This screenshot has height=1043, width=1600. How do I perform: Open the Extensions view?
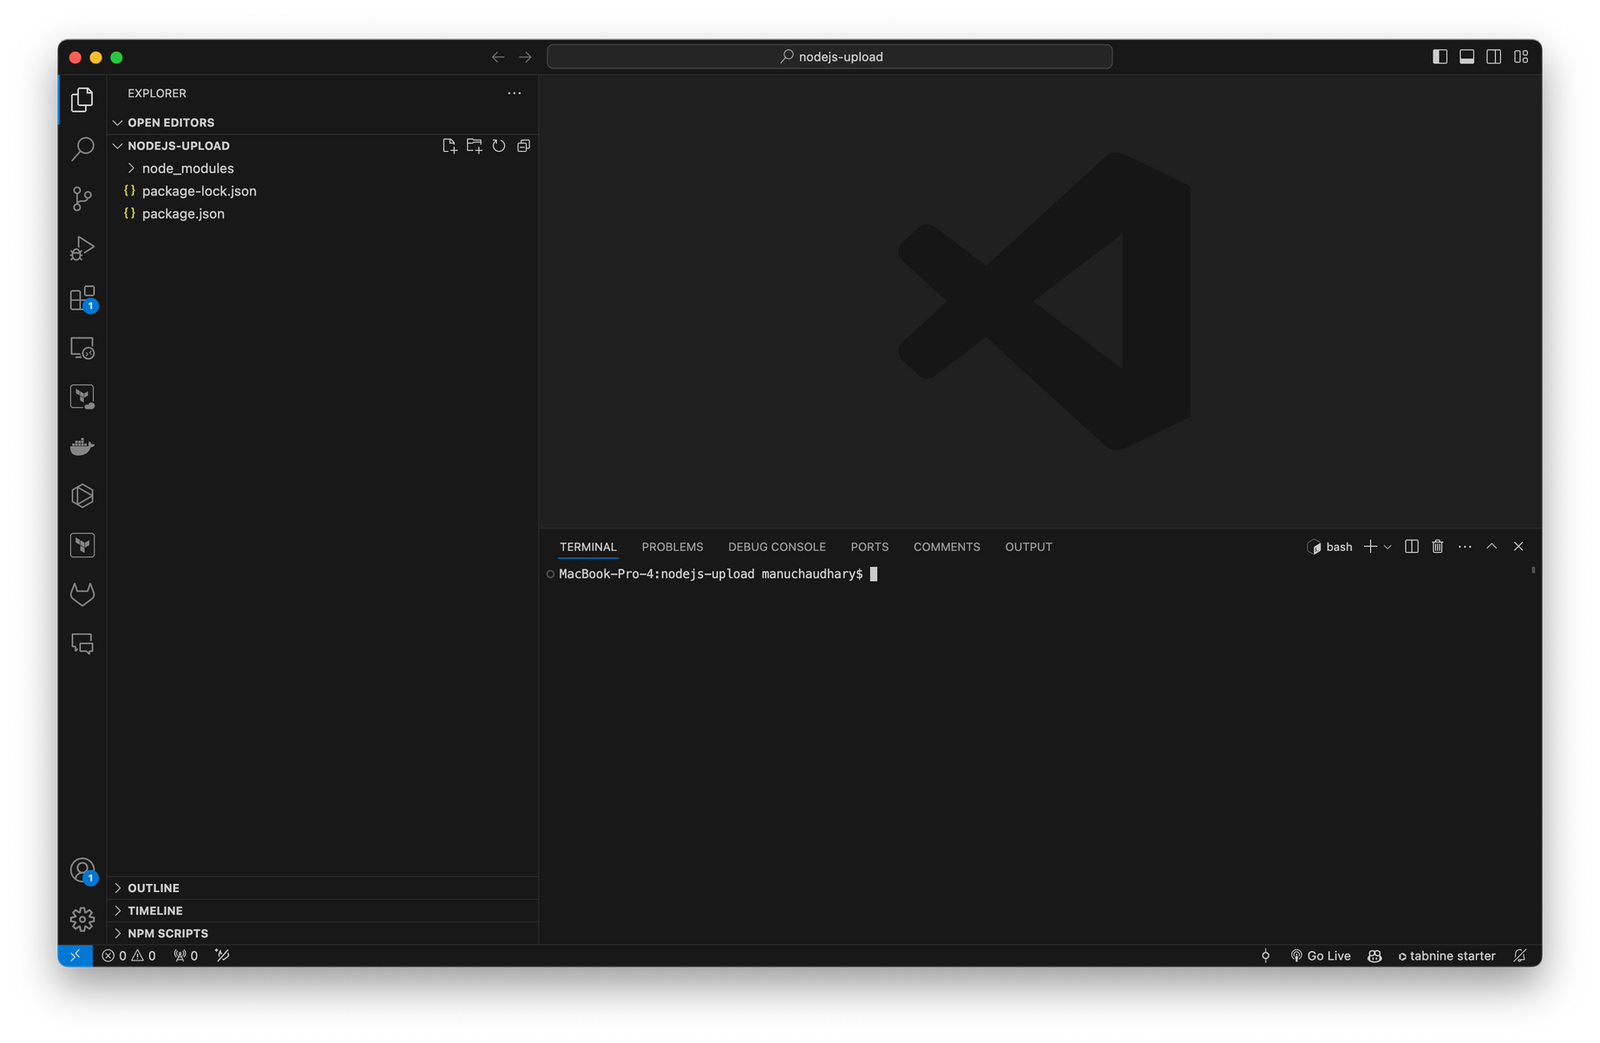pyautogui.click(x=82, y=298)
